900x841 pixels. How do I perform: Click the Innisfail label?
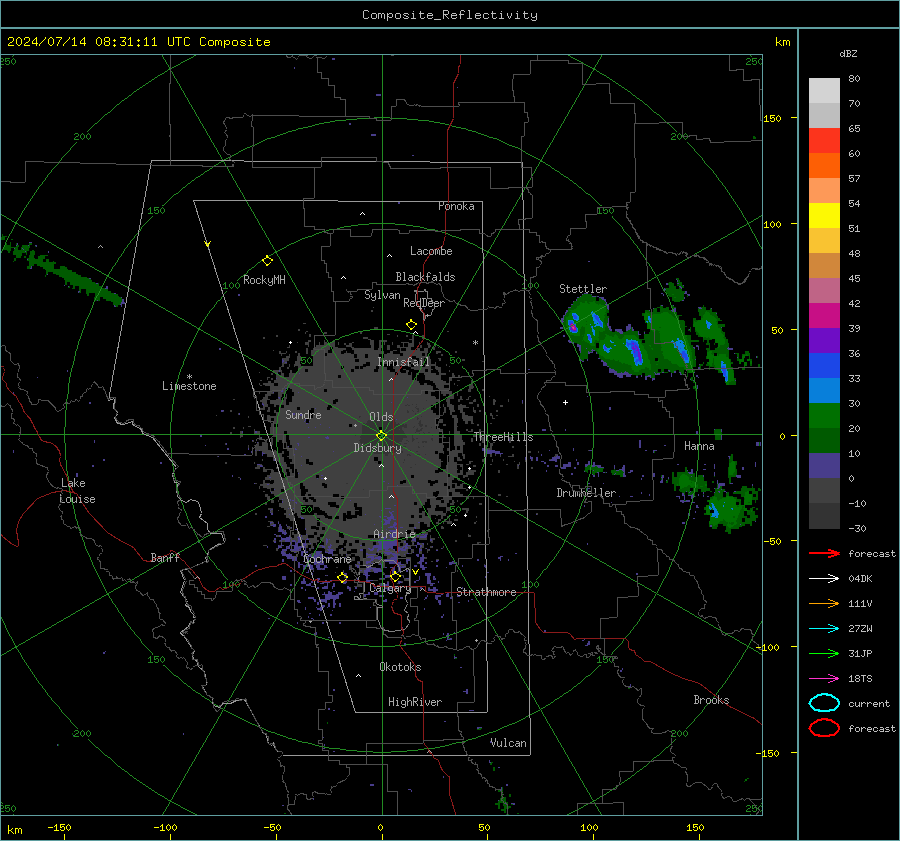[x=404, y=362]
